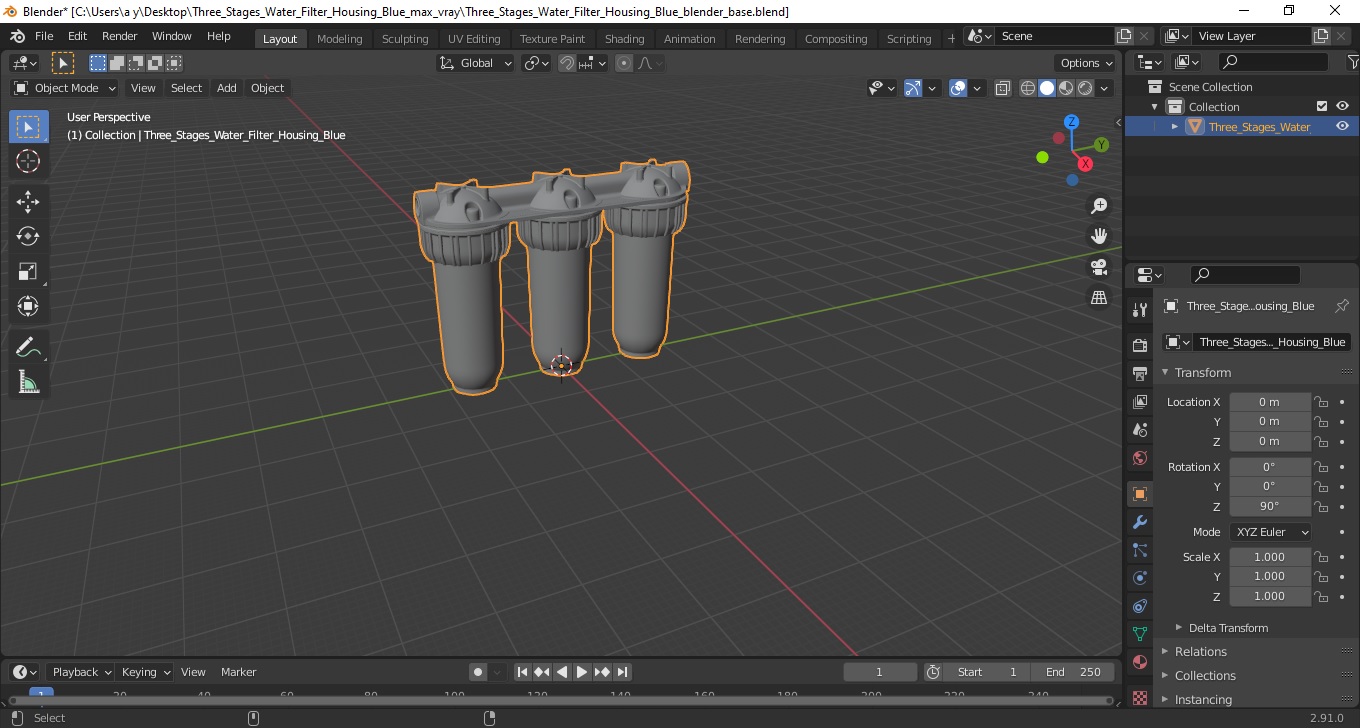Image resolution: width=1360 pixels, height=728 pixels.
Task: Click the Scale X value field
Action: 1269,557
